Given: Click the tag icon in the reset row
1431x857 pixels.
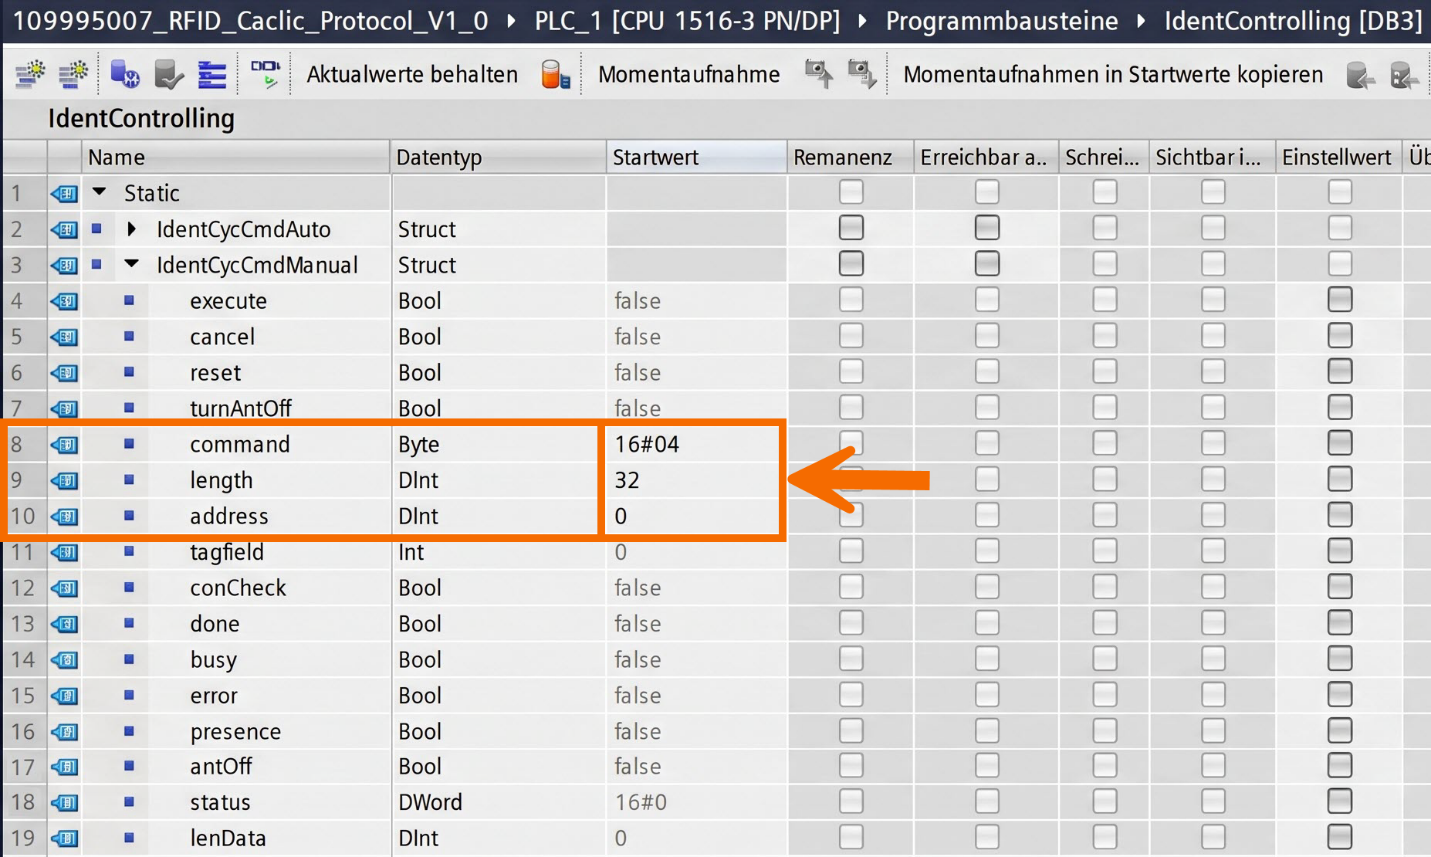Looking at the screenshot, I should click(x=65, y=373).
